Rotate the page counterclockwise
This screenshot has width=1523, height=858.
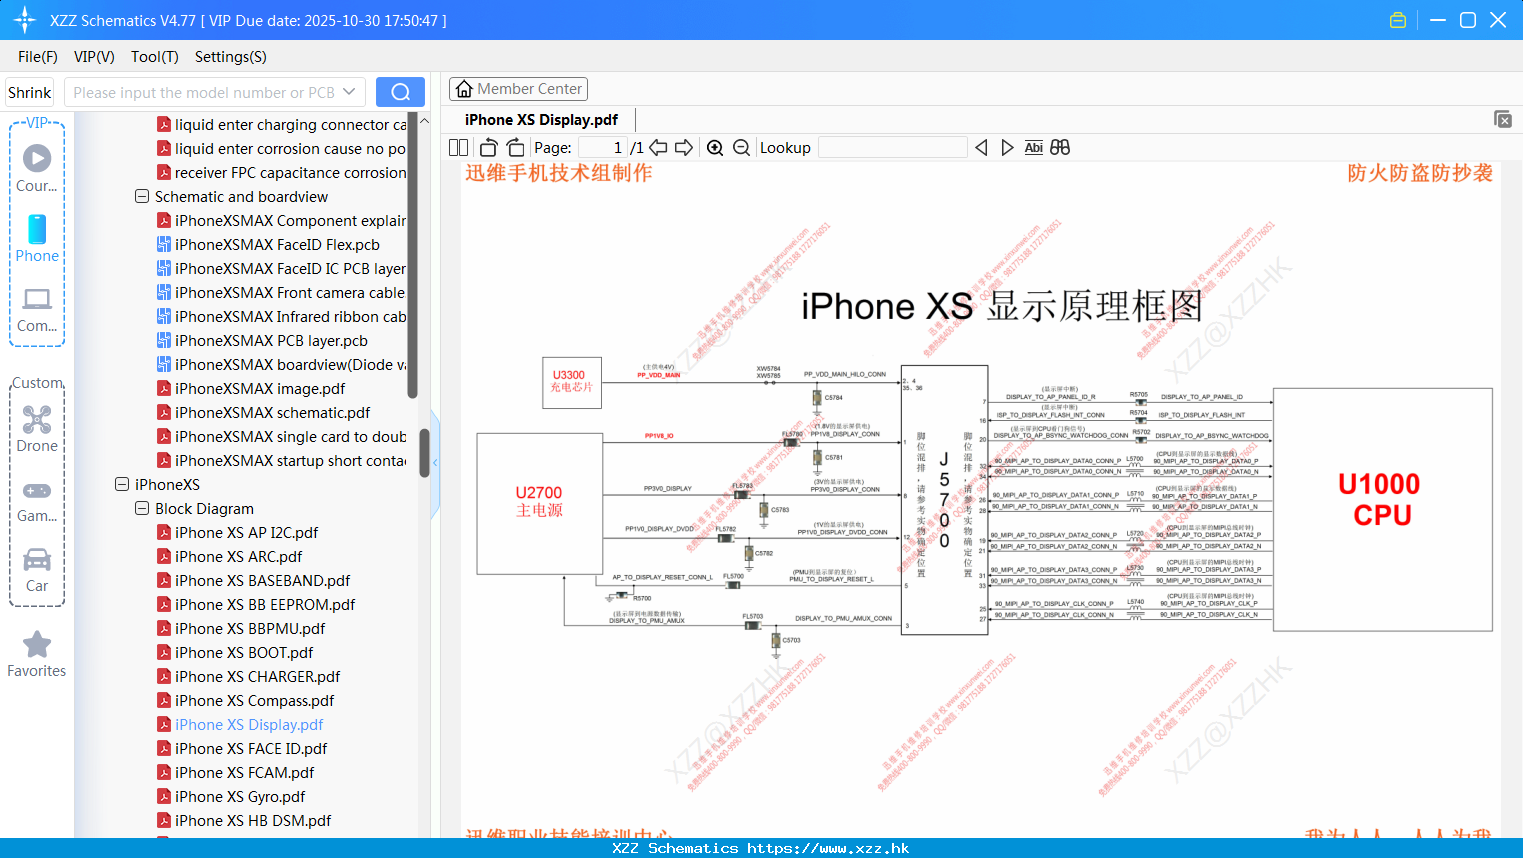pyautogui.click(x=489, y=148)
